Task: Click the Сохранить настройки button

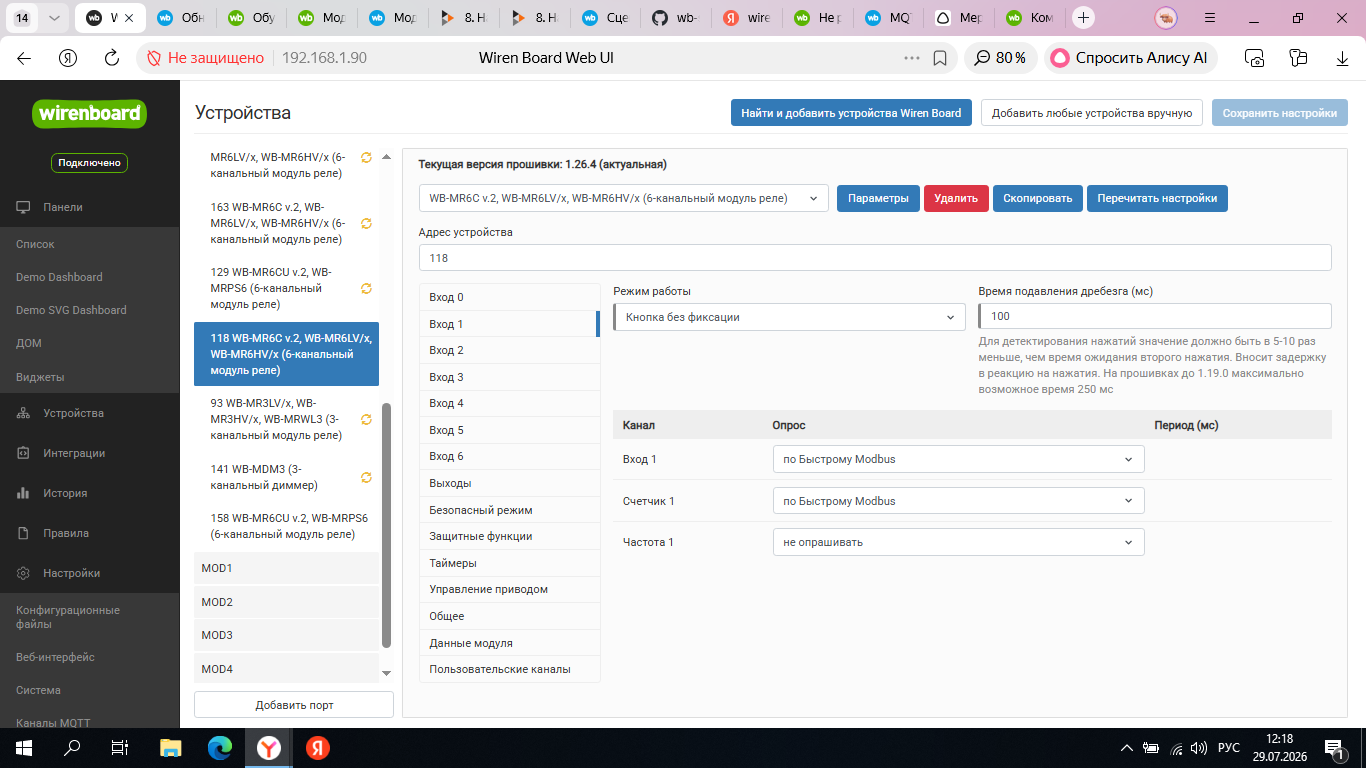Action: (1280, 113)
